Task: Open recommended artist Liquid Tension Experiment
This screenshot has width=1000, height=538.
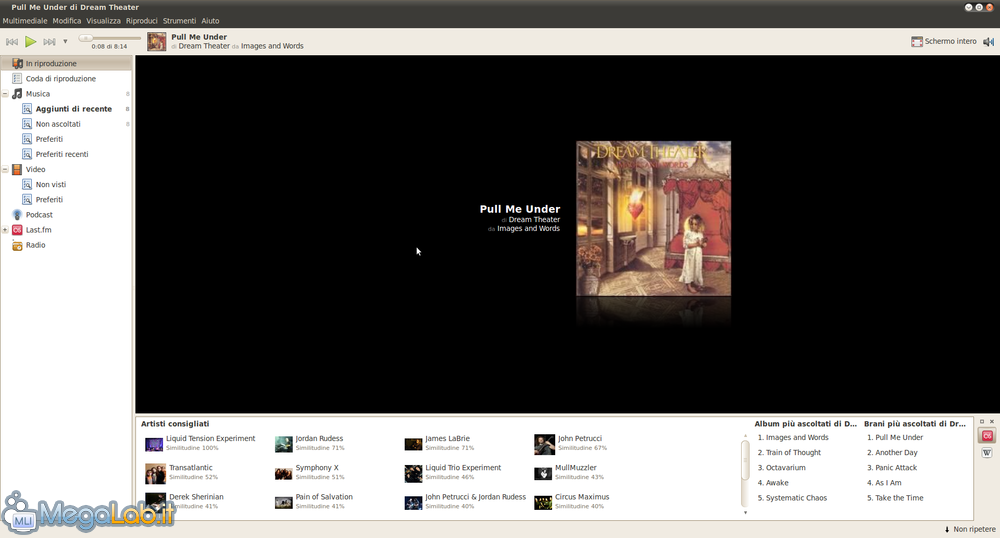Action: pyautogui.click(x=210, y=438)
